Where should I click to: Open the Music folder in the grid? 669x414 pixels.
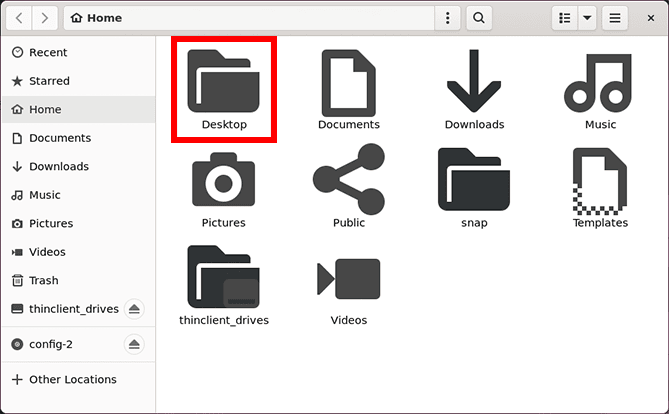pyautogui.click(x=598, y=83)
